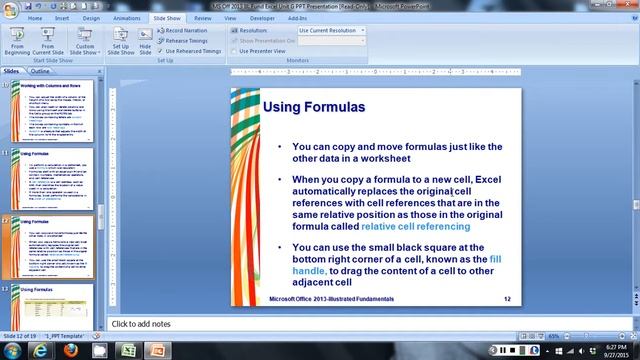The width and height of the screenshot is (640, 360).
Task: Switch to Excel in the taskbar
Action: (129, 351)
